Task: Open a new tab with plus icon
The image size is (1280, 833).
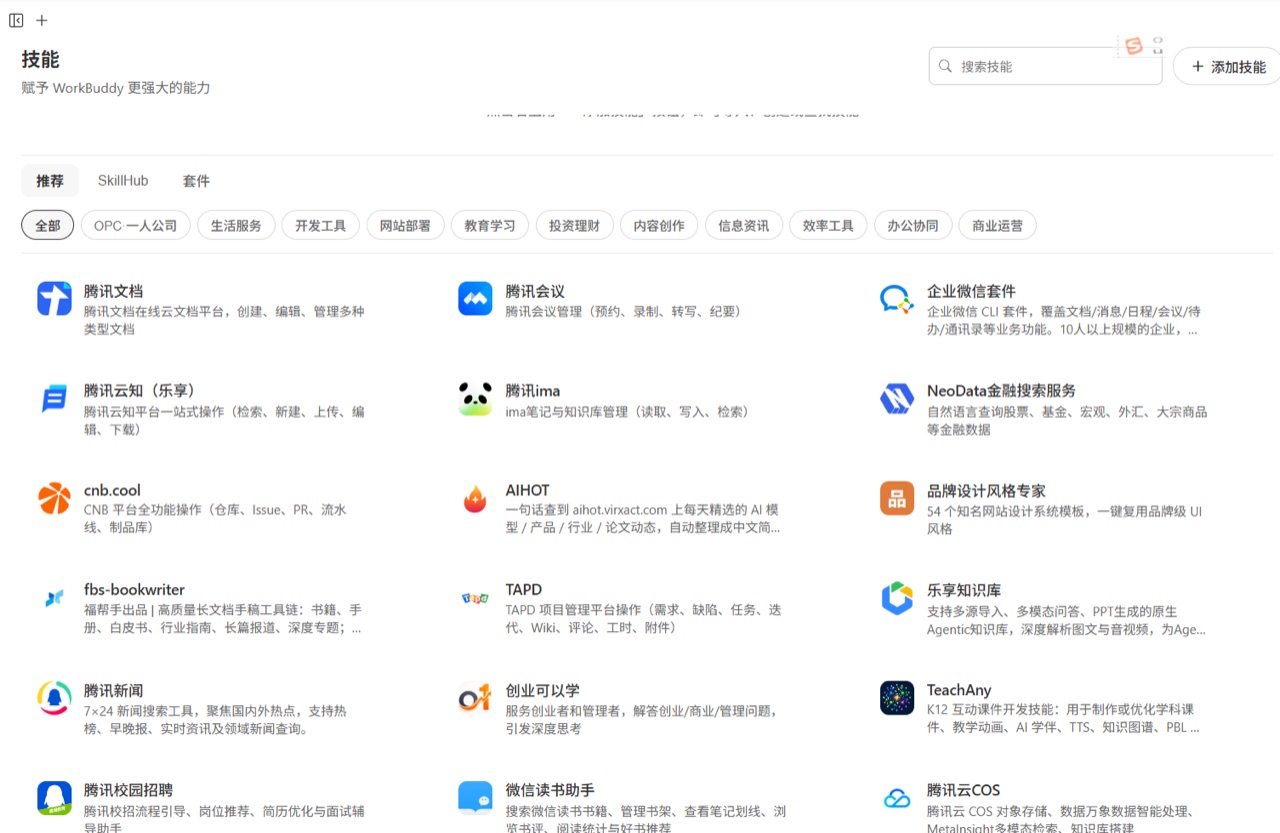Action: 41,20
